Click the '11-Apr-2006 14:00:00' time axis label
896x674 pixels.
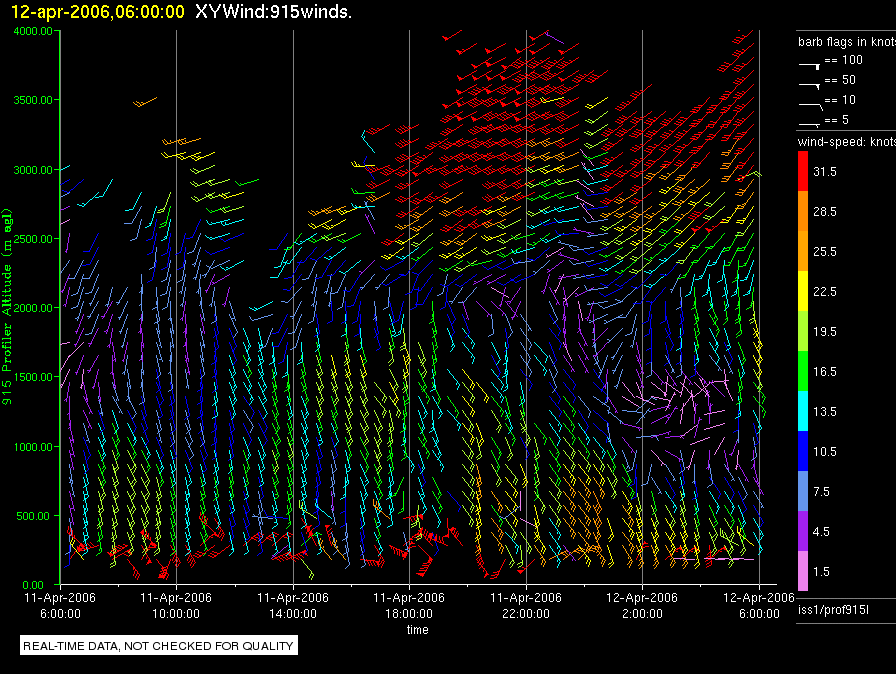(293, 605)
